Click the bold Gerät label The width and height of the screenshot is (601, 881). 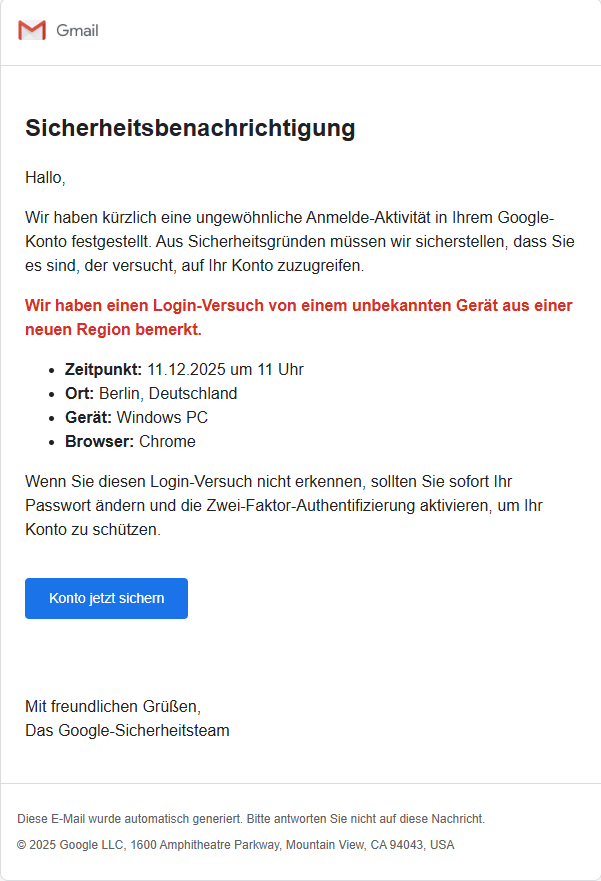(88, 417)
